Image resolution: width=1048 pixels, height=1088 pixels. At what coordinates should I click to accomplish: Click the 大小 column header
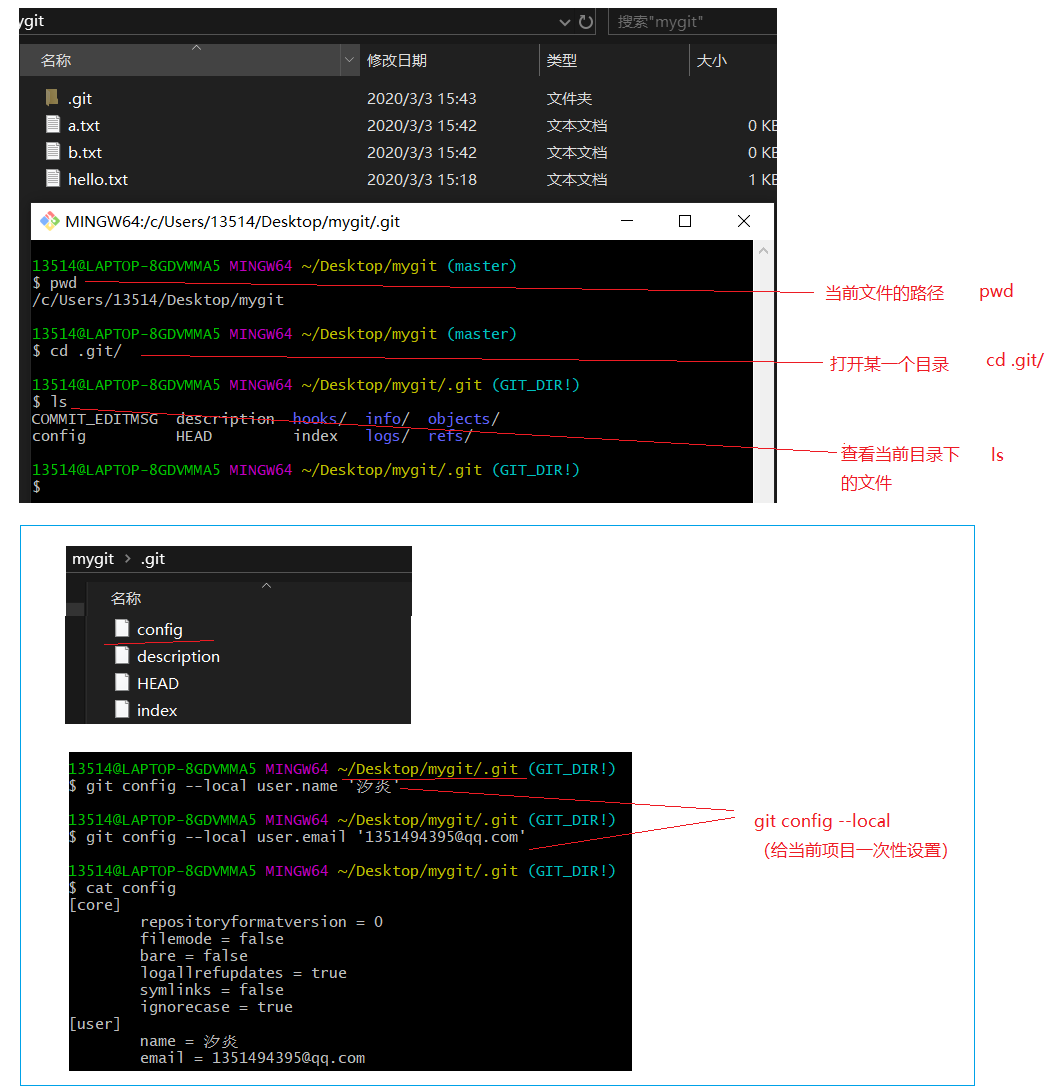(x=711, y=61)
